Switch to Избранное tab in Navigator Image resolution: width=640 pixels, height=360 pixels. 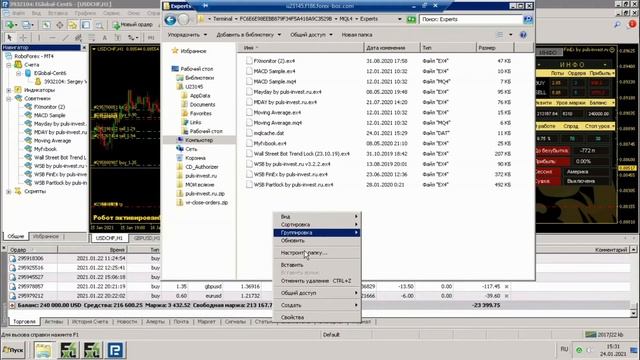pos(46,236)
